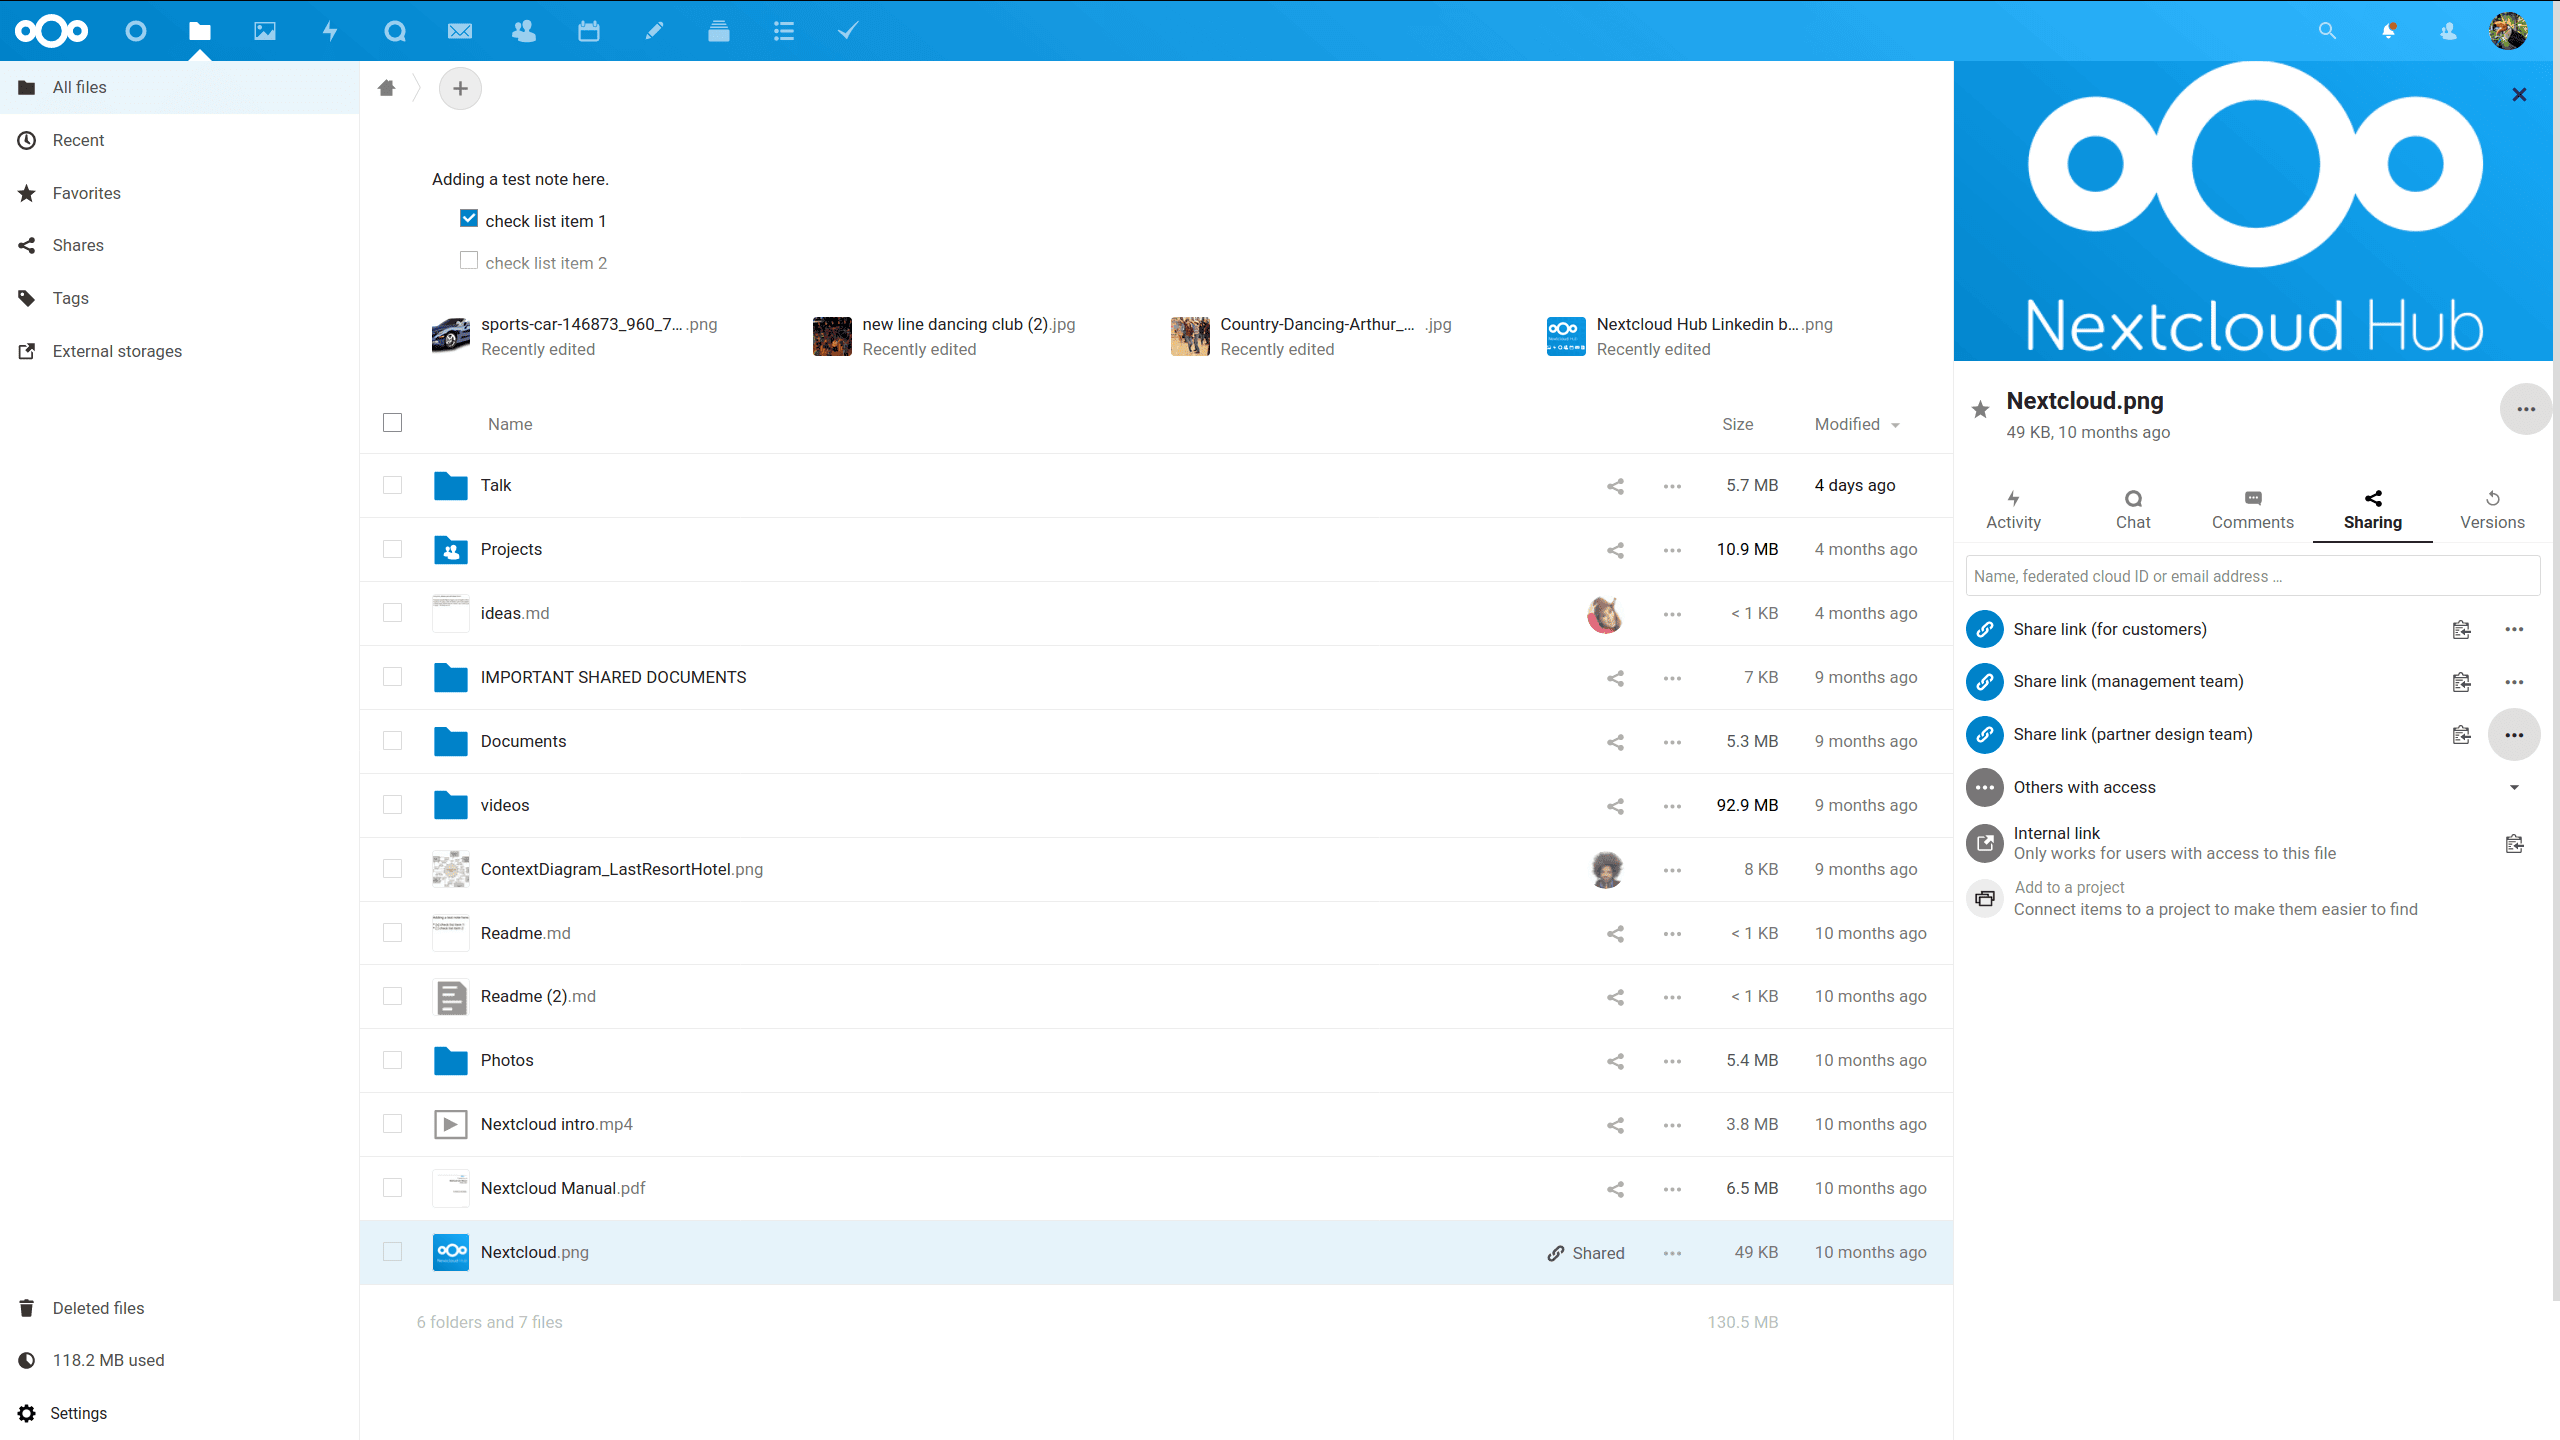Image resolution: width=2560 pixels, height=1440 pixels.
Task: Uncheck the completed check list item 1
Action: 468,217
